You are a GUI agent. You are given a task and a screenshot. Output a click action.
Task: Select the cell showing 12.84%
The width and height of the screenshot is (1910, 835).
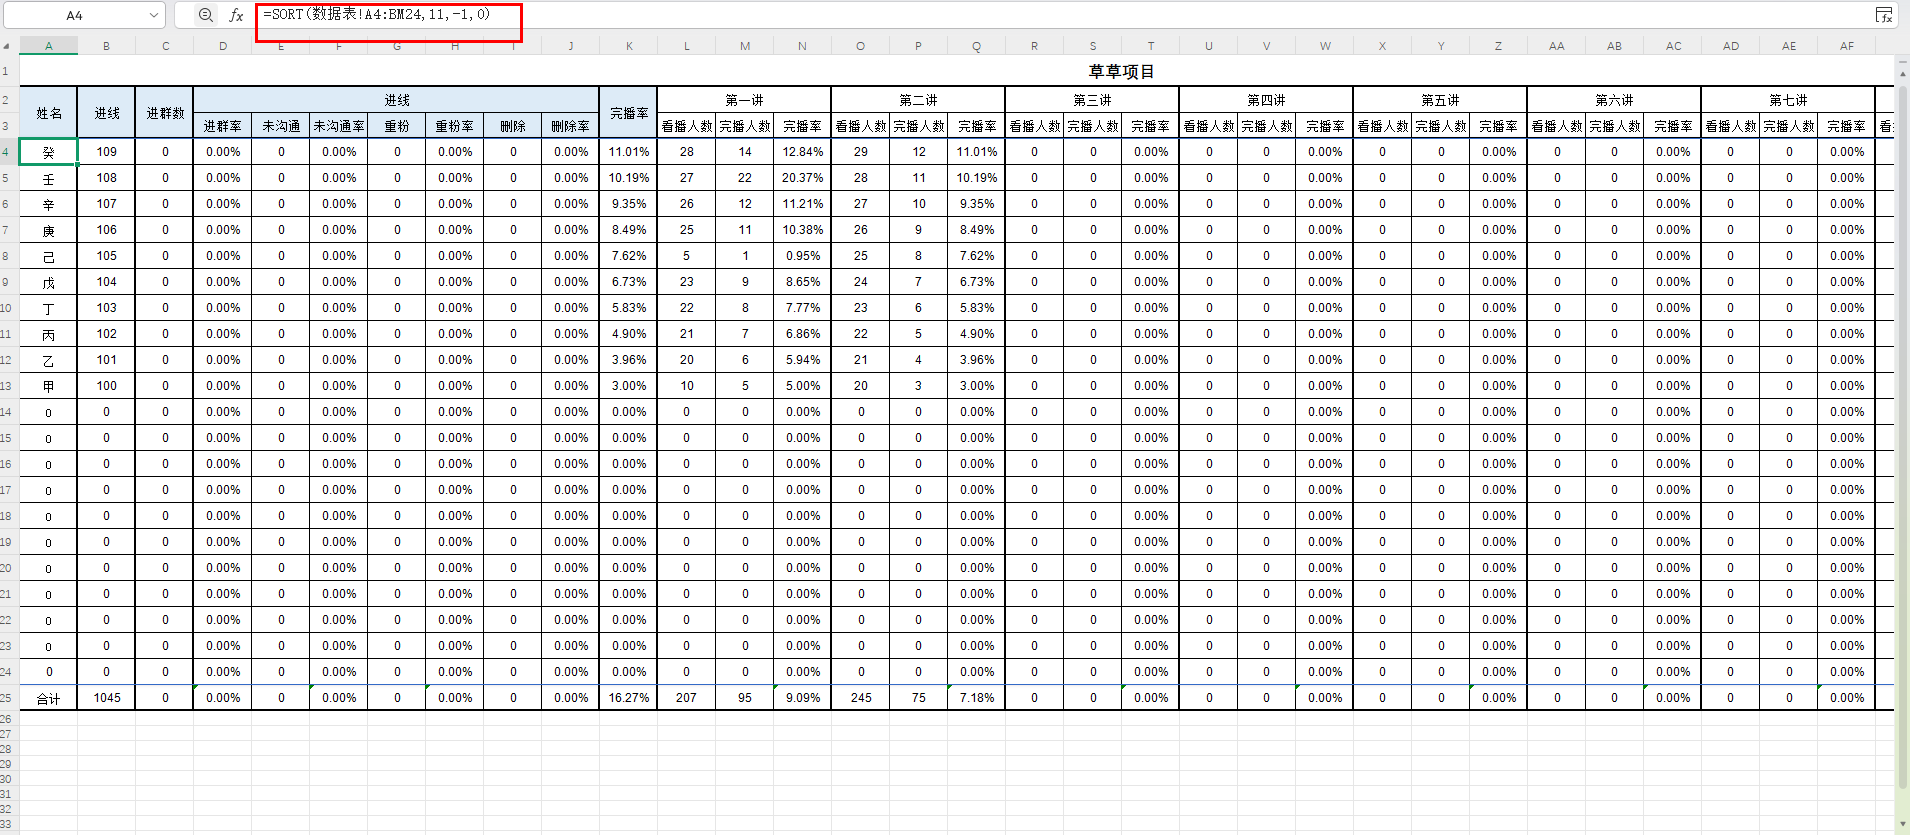(802, 152)
